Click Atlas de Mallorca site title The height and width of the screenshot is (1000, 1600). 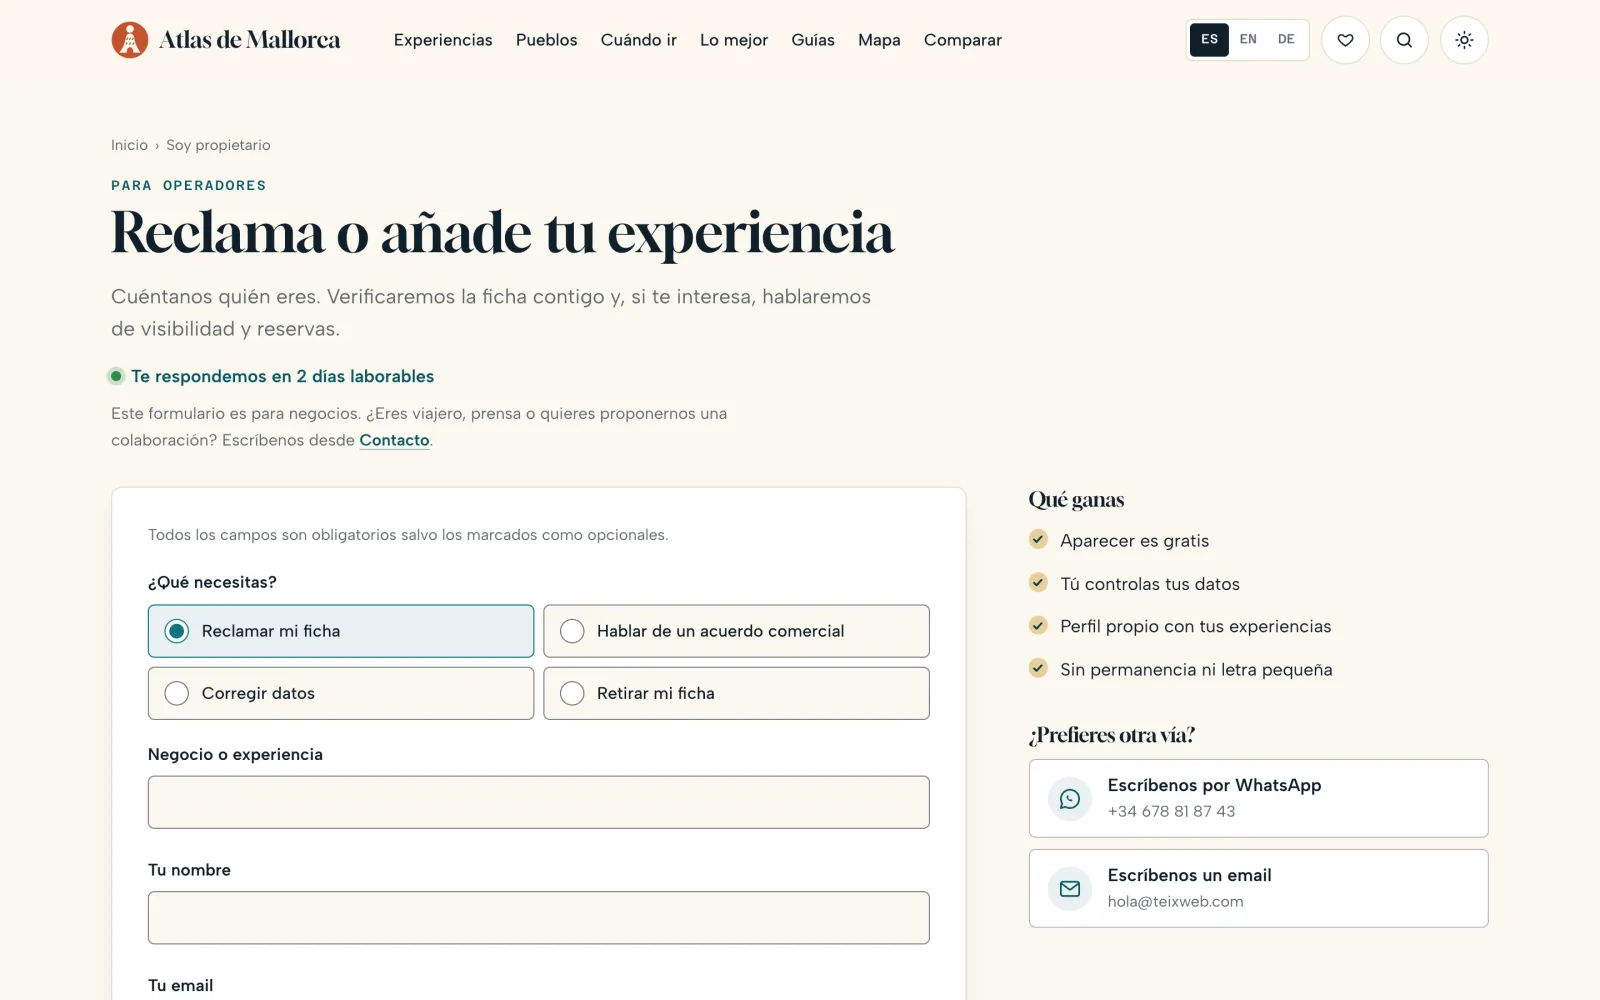click(250, 40)
